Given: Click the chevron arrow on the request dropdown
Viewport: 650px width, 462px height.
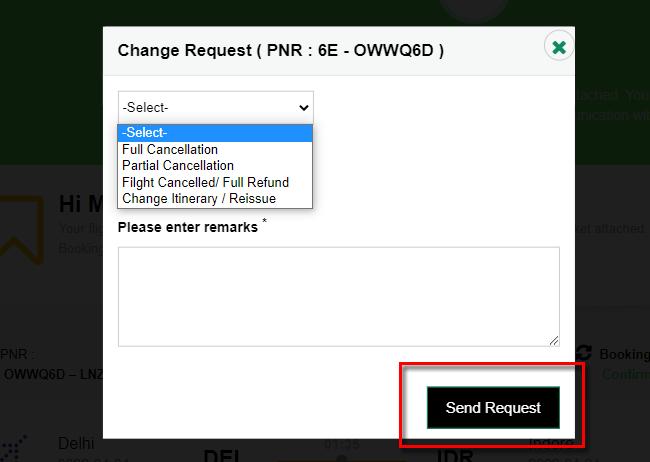Looking at the screenshot, I should 304,108.
